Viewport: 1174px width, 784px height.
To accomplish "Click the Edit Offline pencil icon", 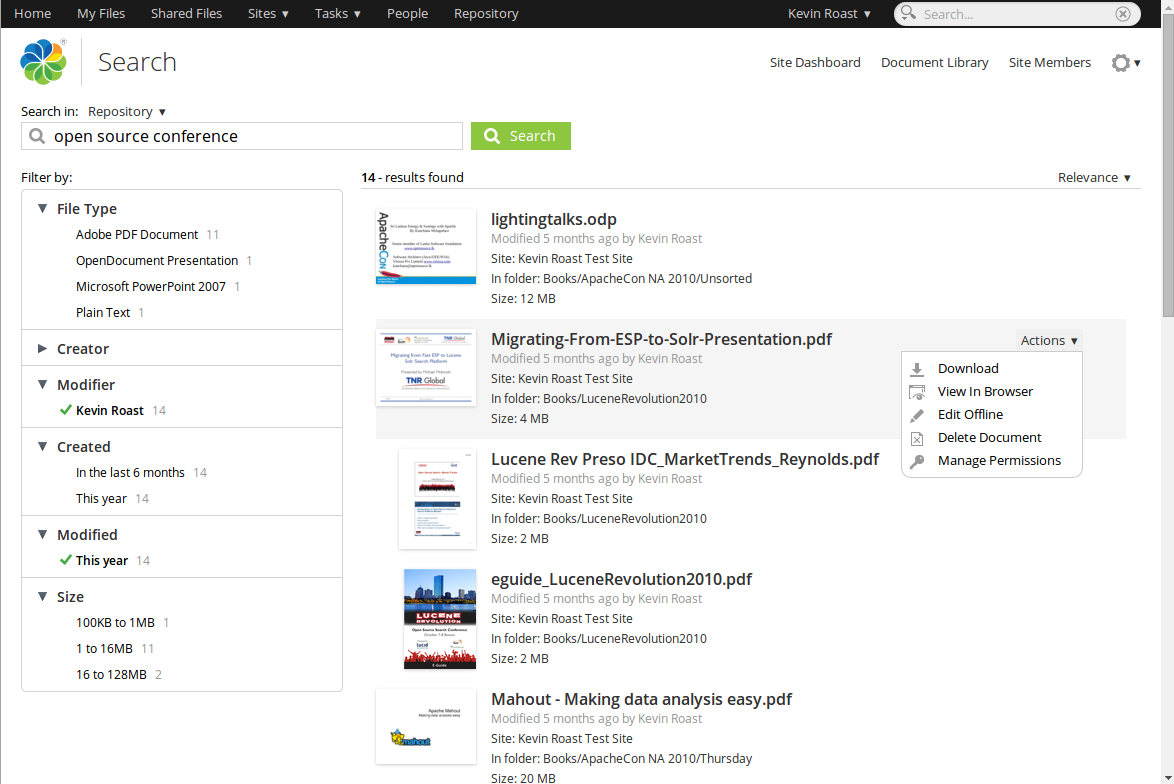I will click(x=917, y=415).
